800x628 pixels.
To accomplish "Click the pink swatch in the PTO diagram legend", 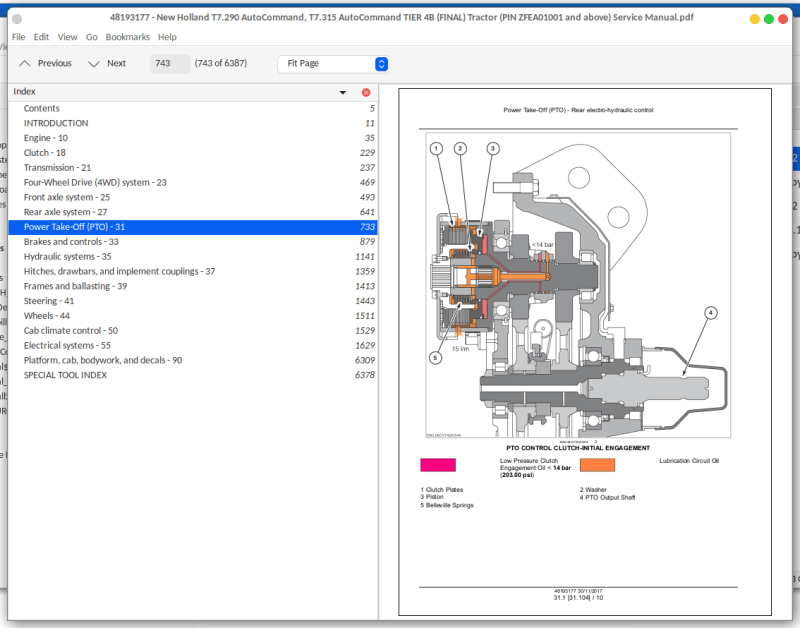I will pos(438,464).
